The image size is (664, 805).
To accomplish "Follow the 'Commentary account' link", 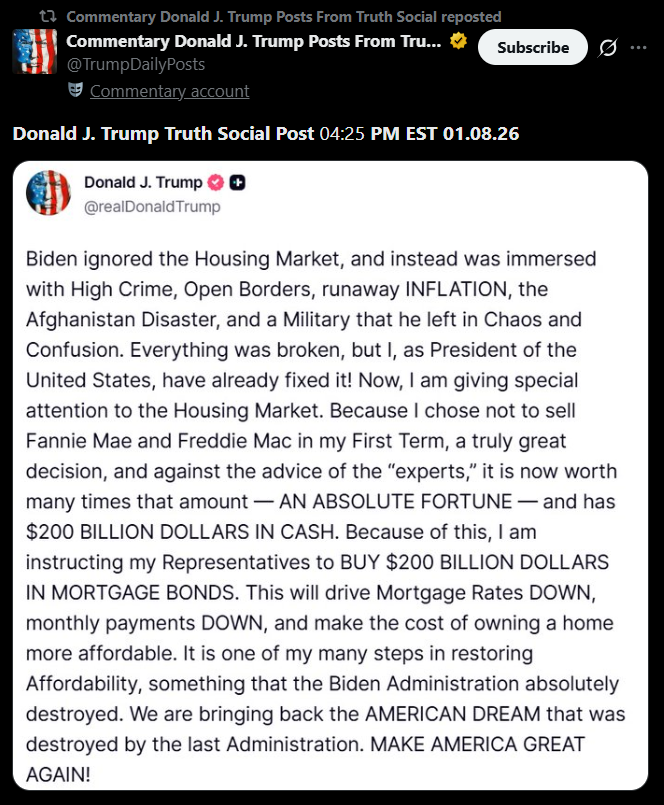I will pos(169,91).
